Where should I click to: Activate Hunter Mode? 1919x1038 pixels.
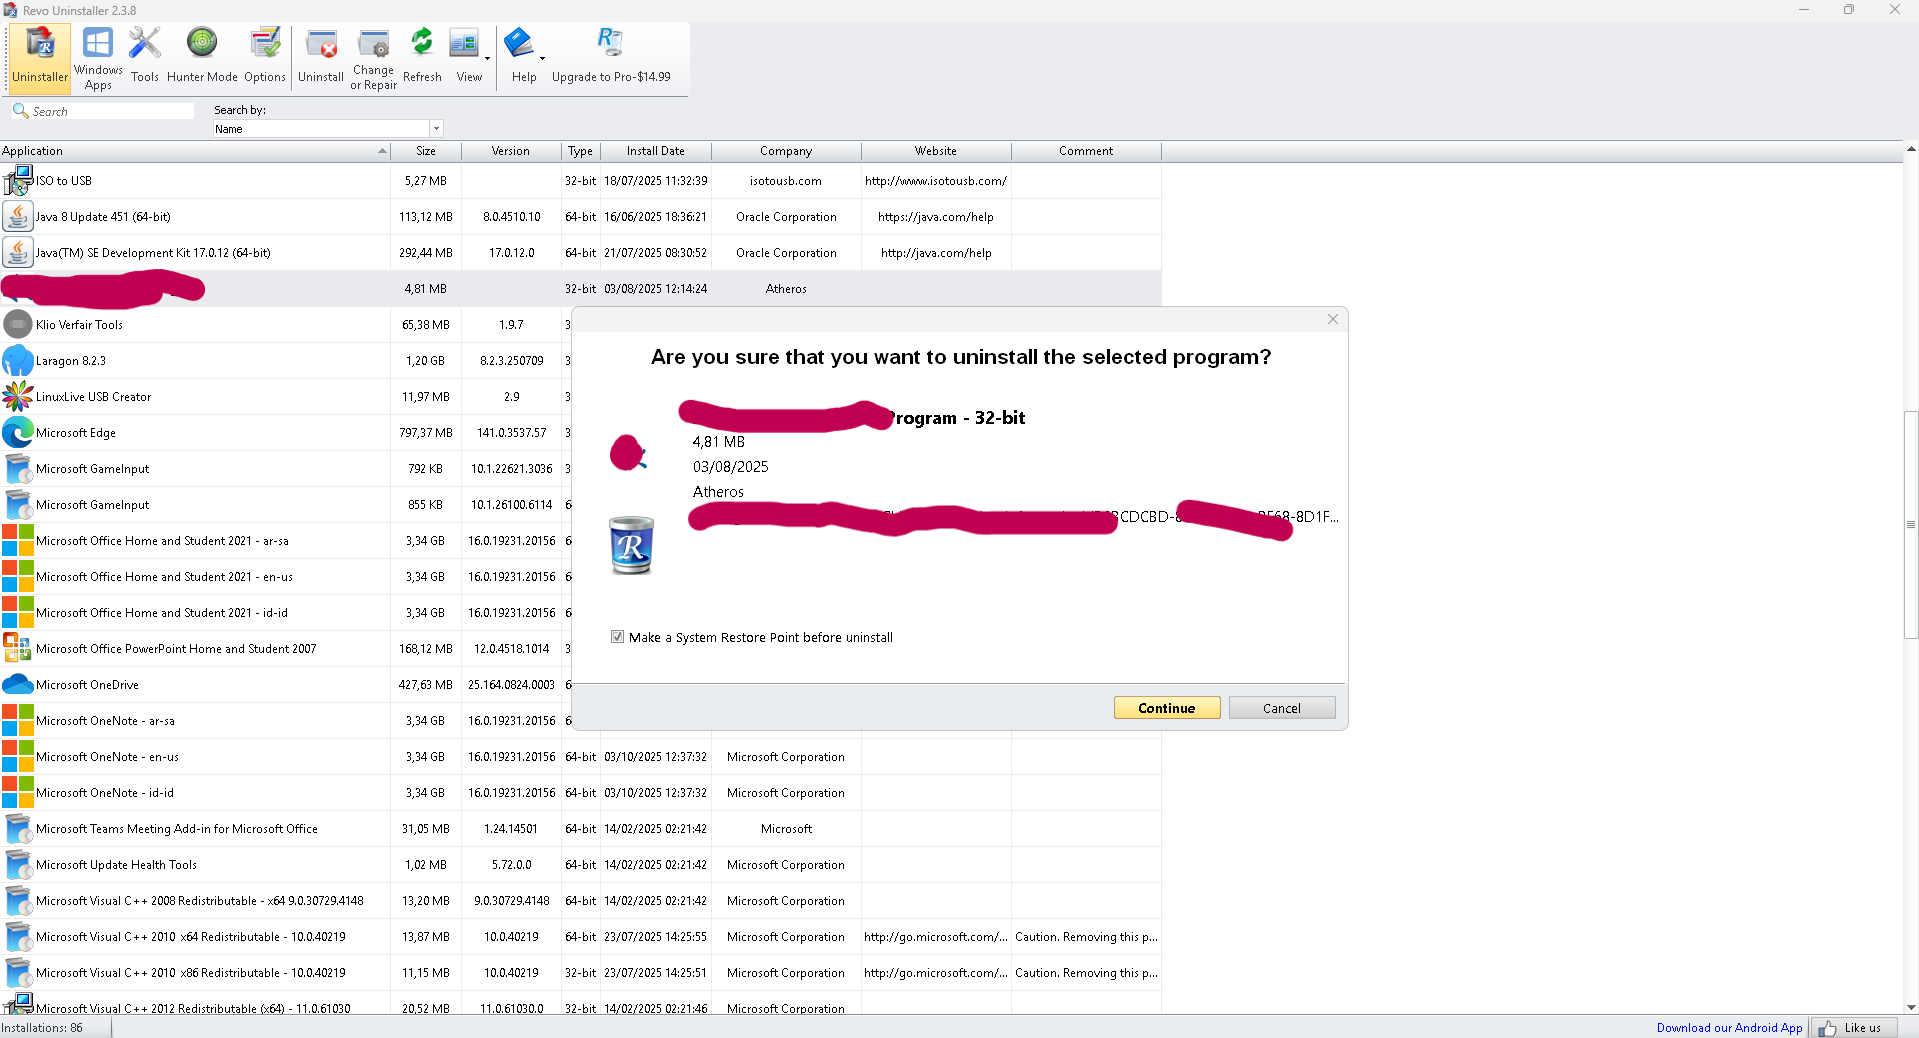202,57
